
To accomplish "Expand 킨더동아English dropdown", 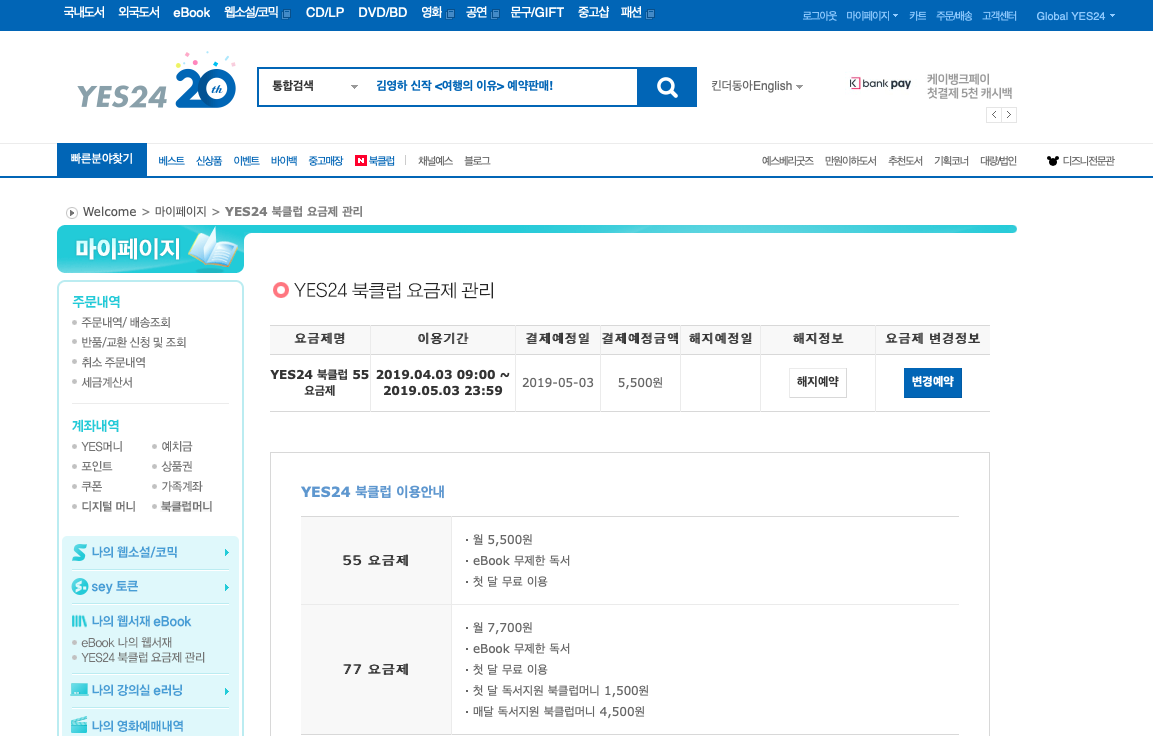I will (x=757, y=86).
